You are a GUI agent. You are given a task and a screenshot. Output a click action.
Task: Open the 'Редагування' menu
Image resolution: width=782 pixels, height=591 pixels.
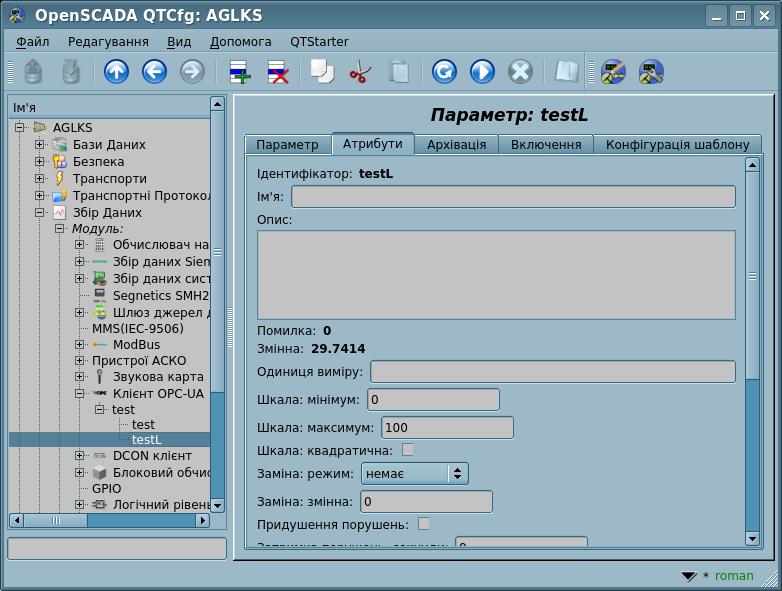tap(108, 42)
